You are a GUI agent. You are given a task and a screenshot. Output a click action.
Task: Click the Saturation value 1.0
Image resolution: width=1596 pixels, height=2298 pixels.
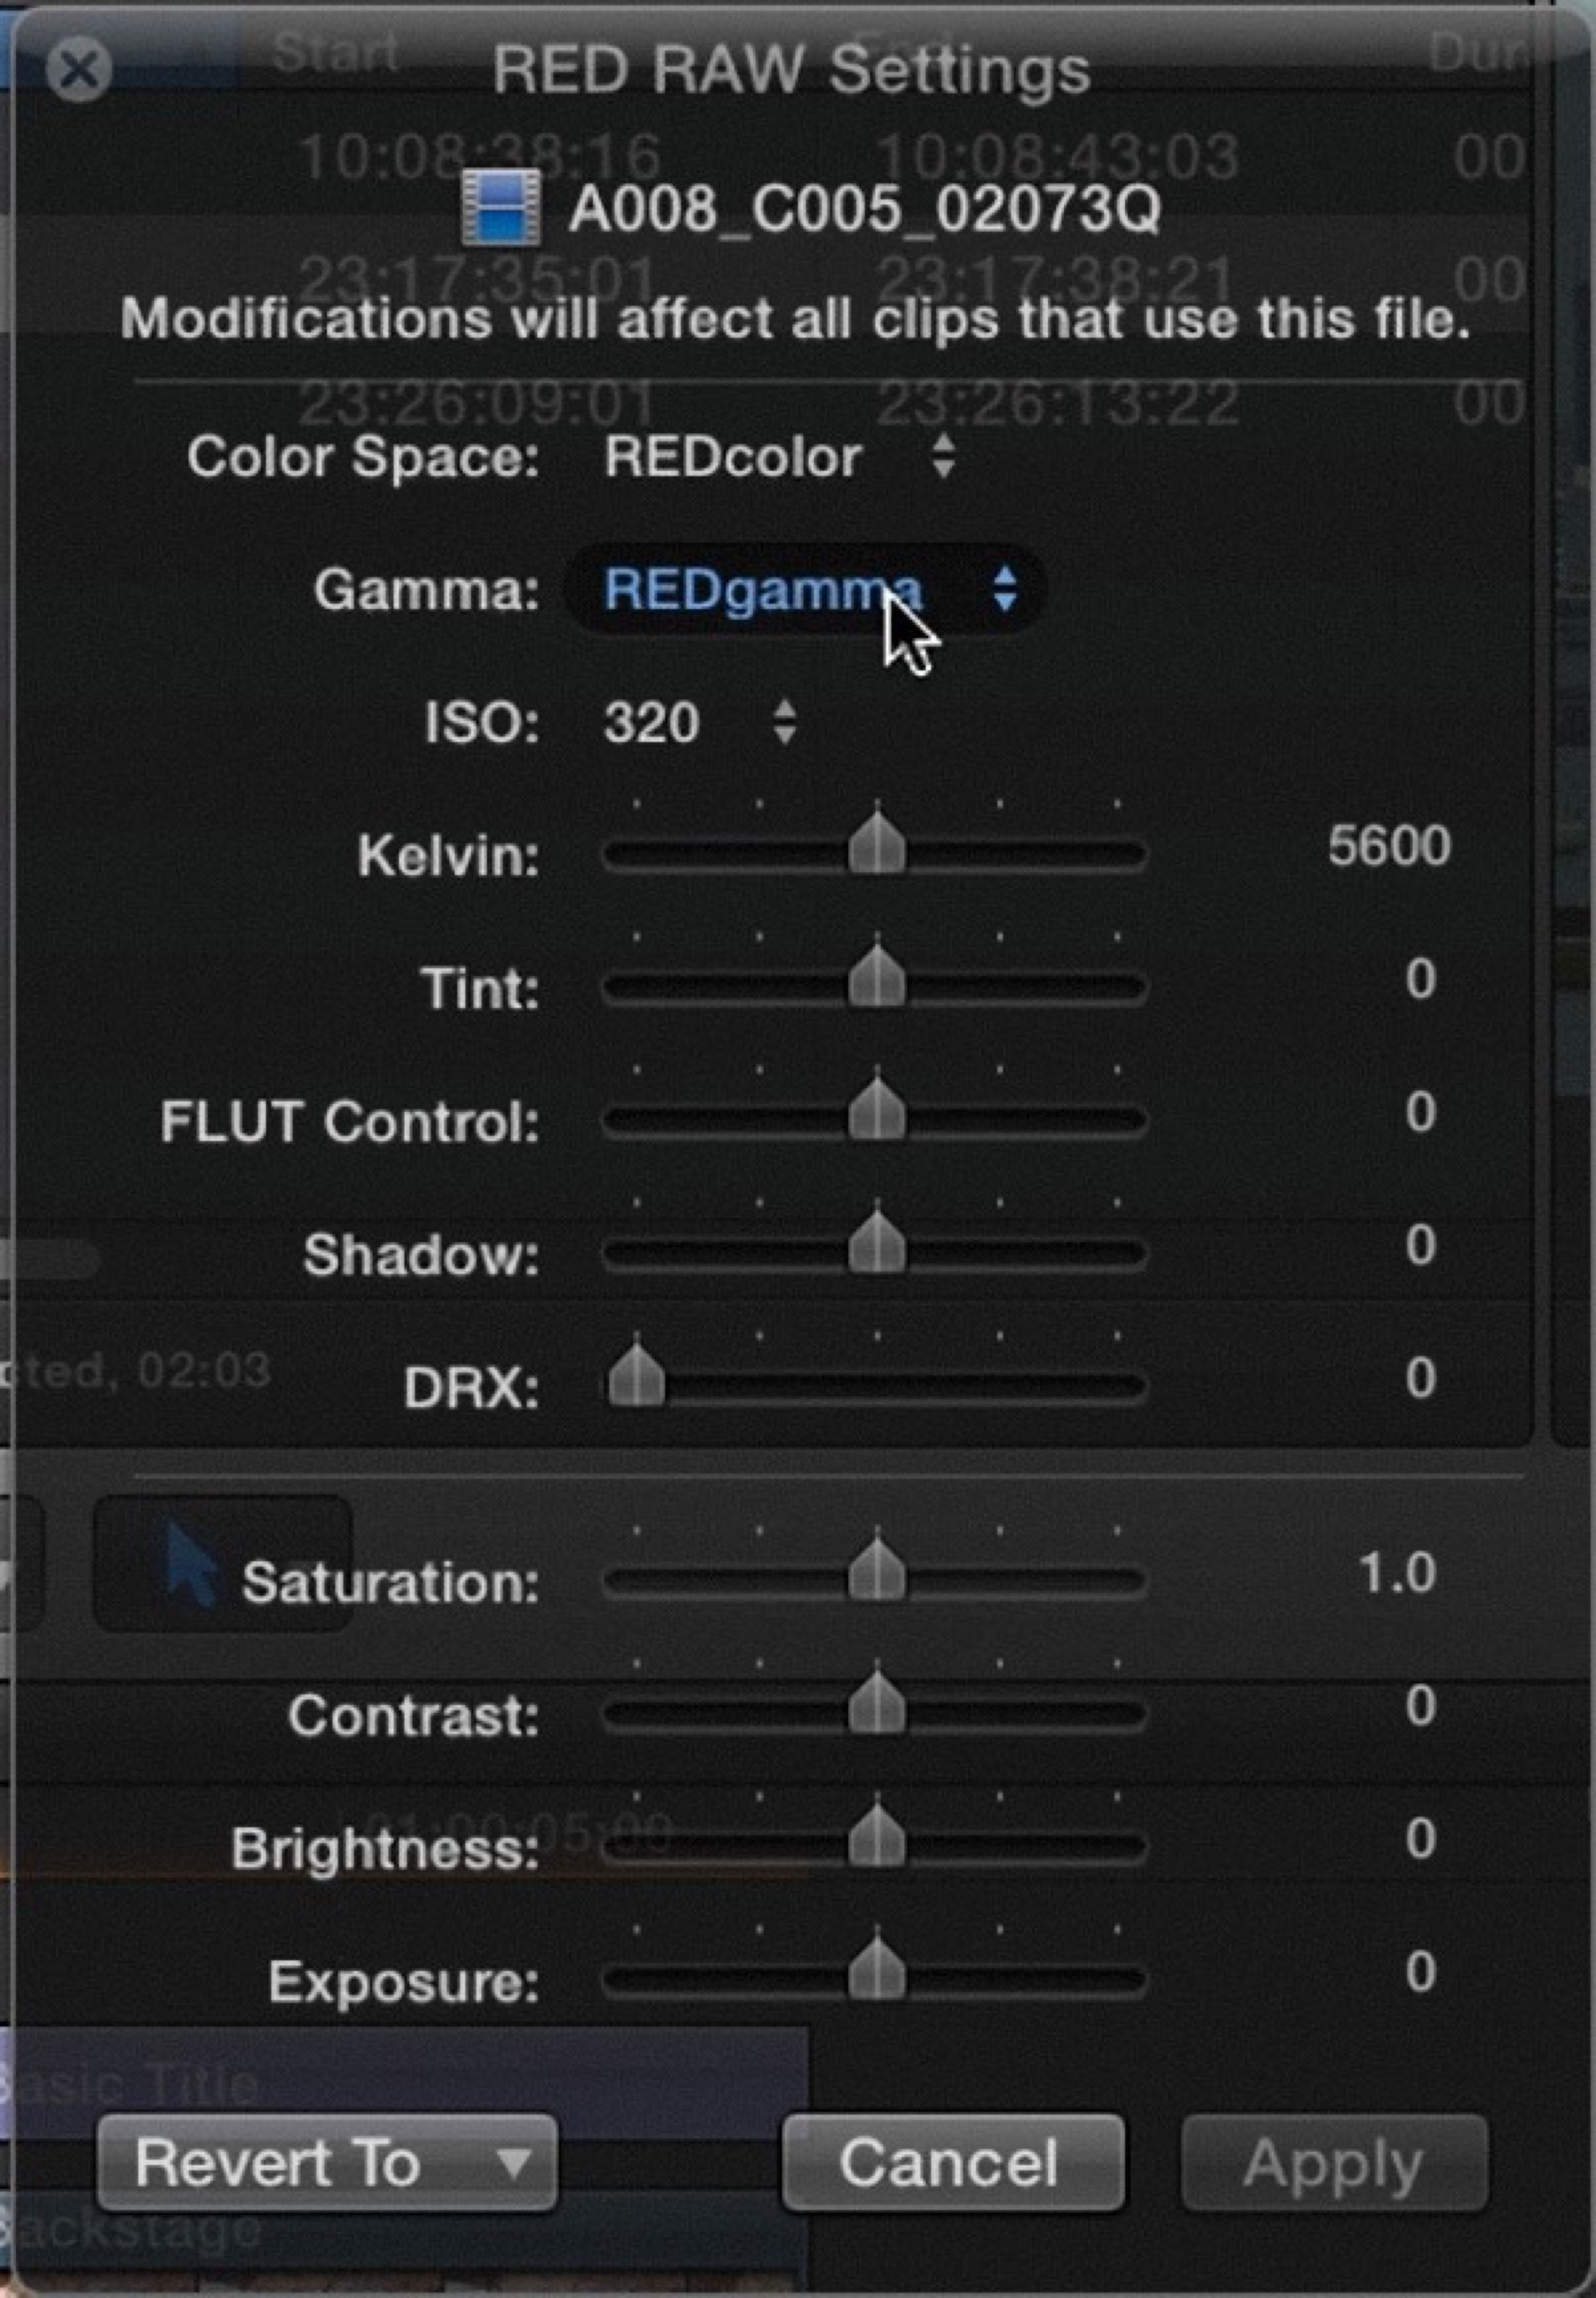[x=1397, y=1574]
